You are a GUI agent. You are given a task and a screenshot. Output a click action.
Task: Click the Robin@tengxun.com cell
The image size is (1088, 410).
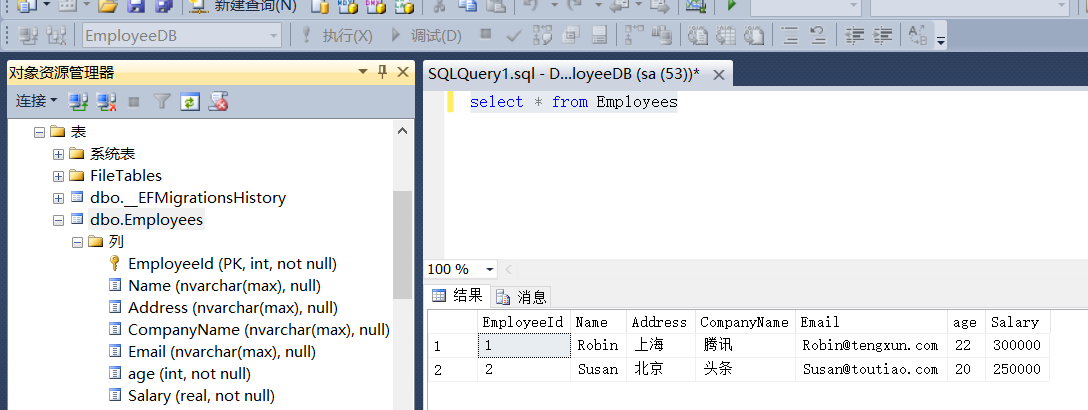coord(872,345)
